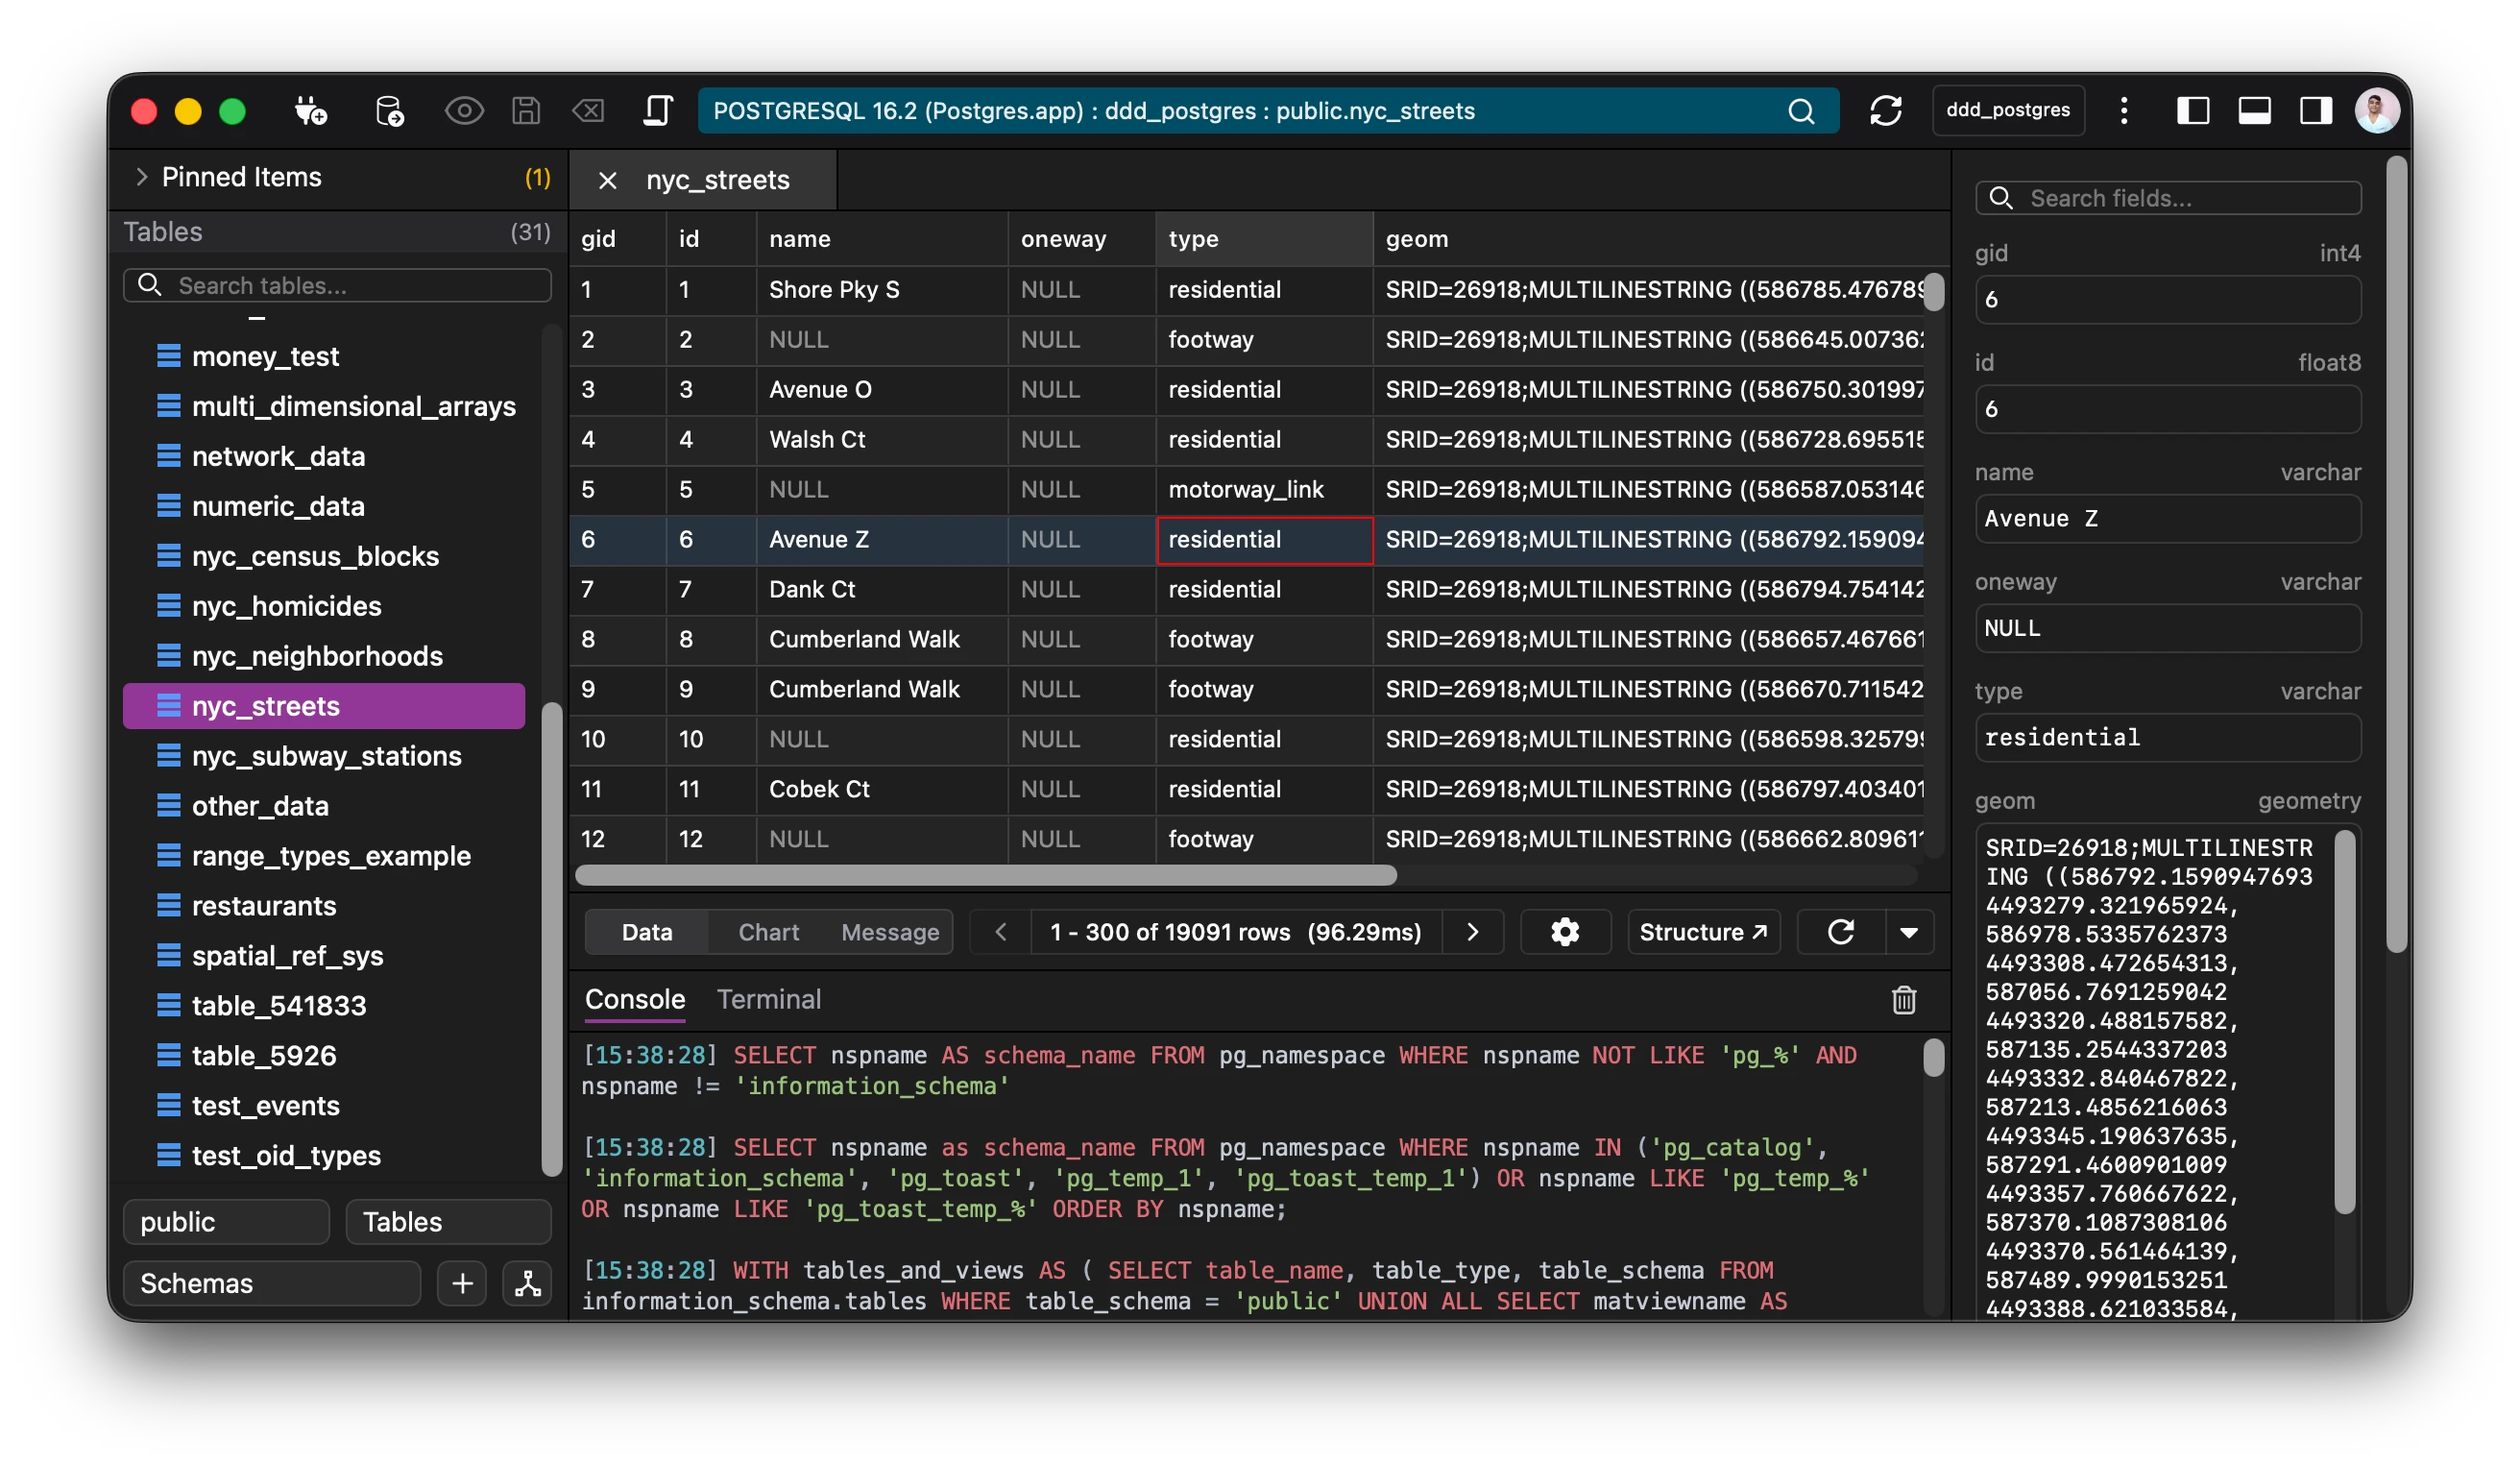Toggle the bottom console panel

[2254, 111]
